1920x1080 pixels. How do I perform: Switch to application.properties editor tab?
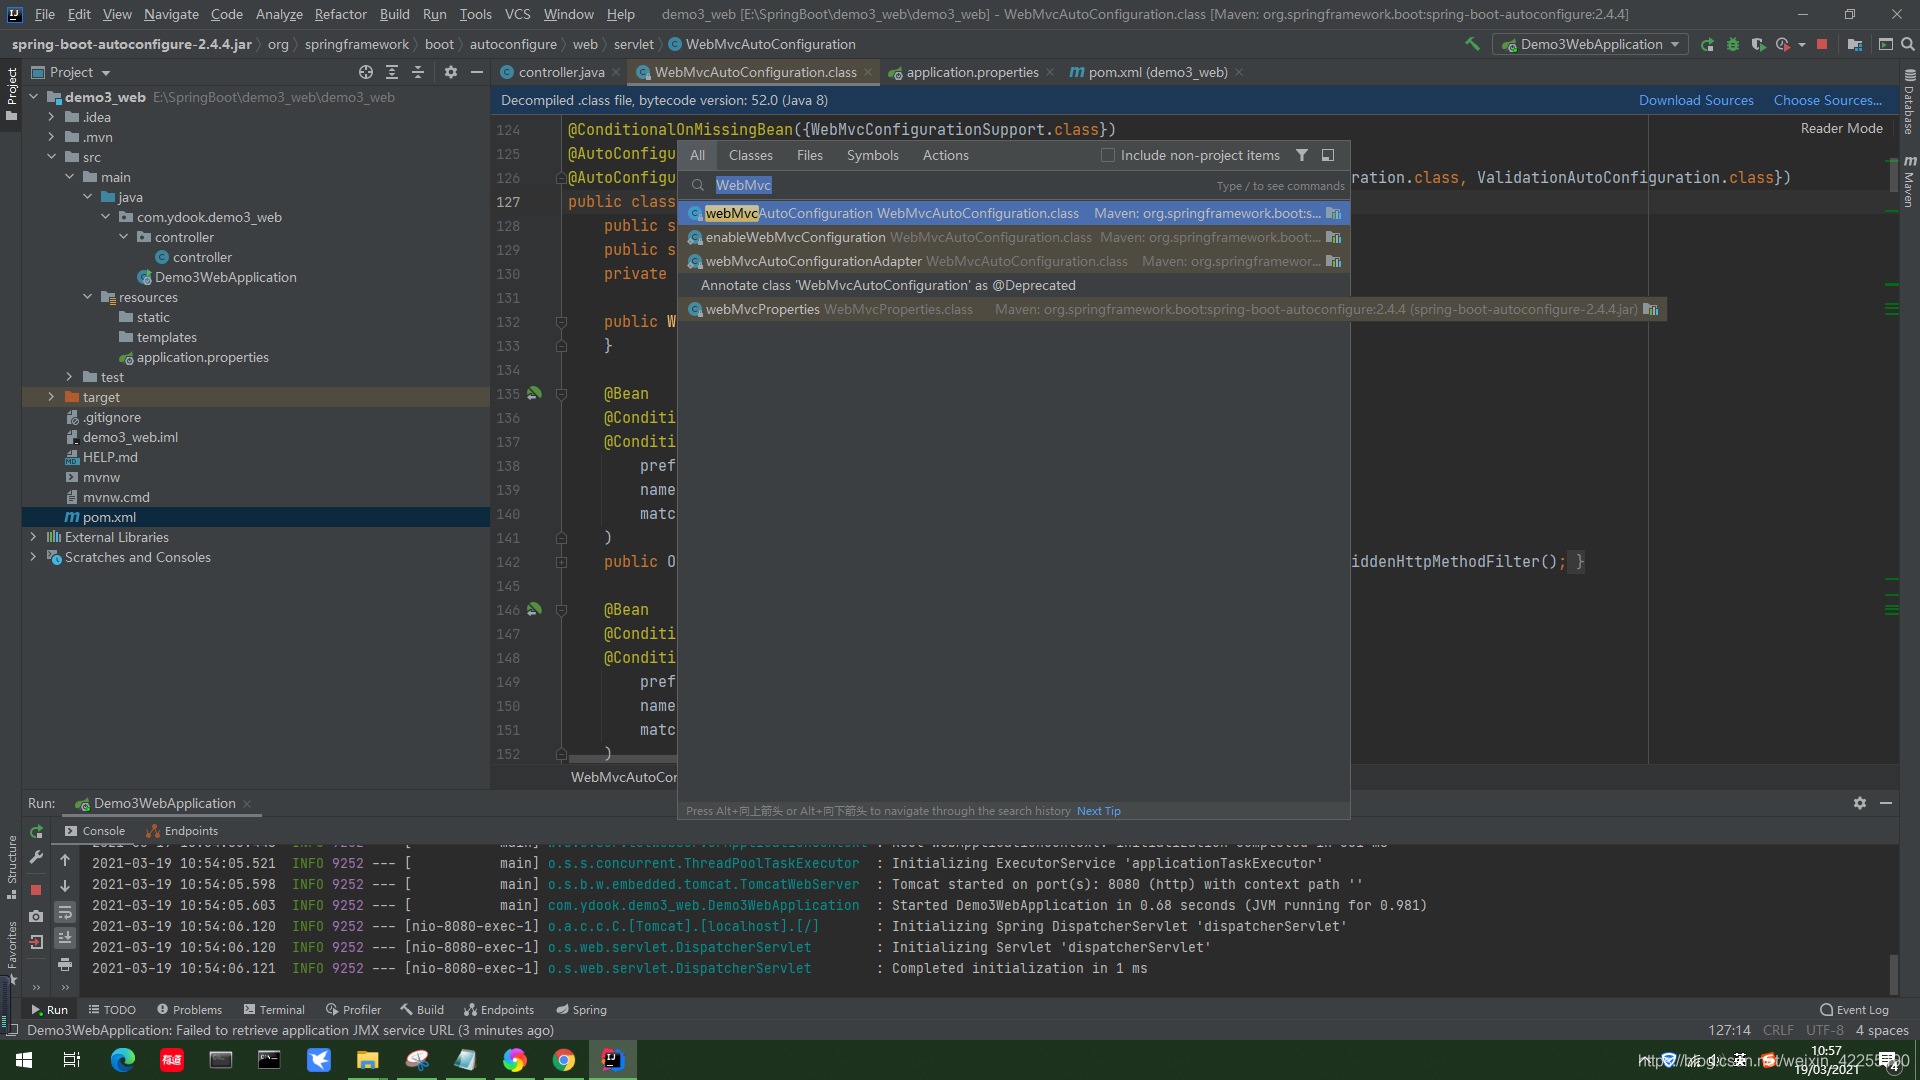(x=971, y=72)
